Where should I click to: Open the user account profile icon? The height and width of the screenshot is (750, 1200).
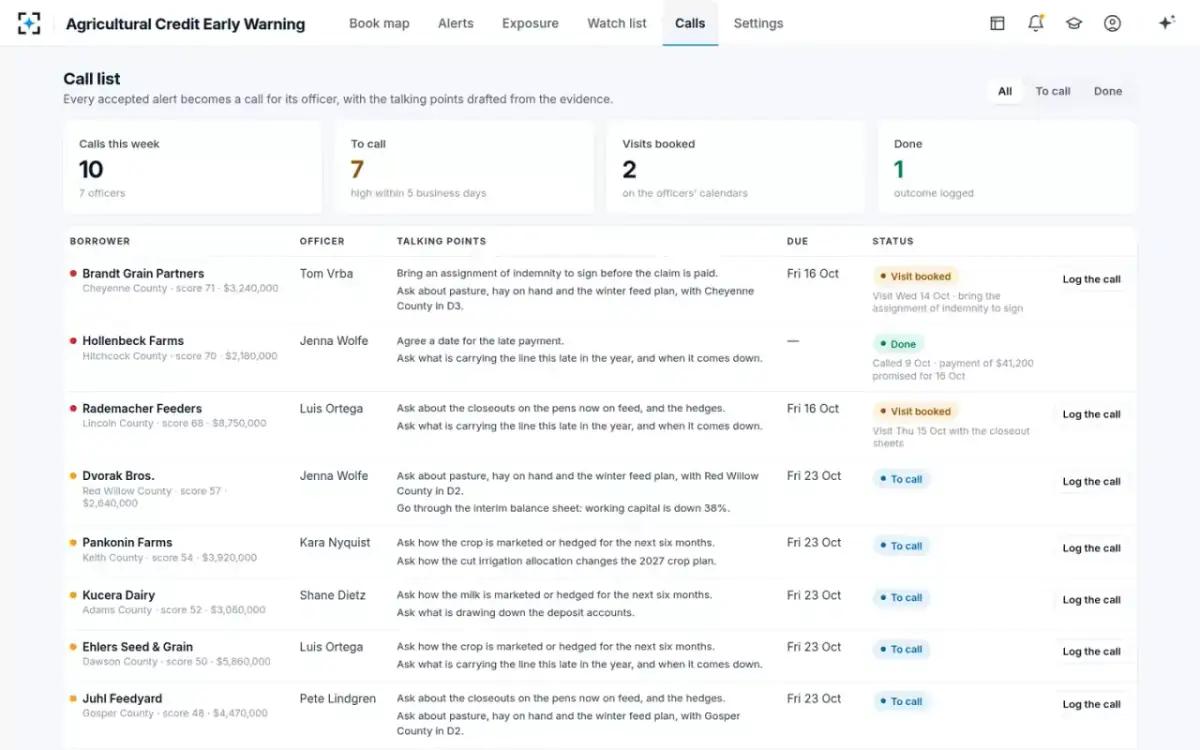click(1112, 23)
